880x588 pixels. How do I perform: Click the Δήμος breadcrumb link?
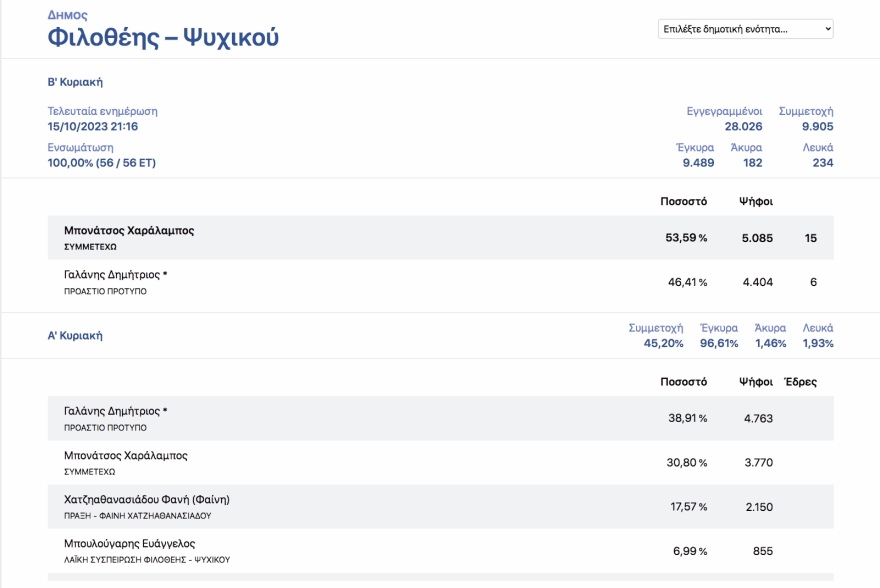pos(67,16)
